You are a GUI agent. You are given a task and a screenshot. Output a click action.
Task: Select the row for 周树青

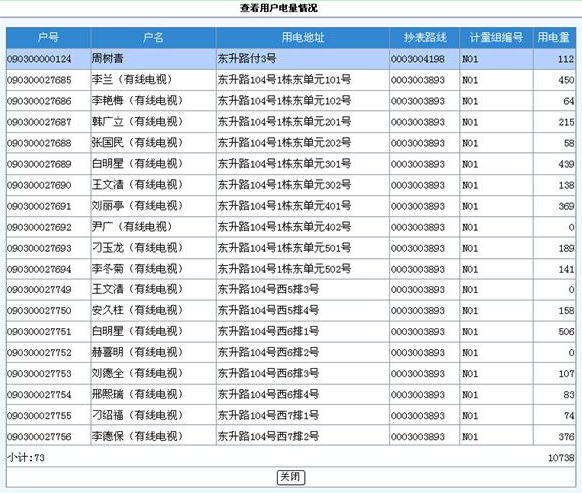pos(291,59)
